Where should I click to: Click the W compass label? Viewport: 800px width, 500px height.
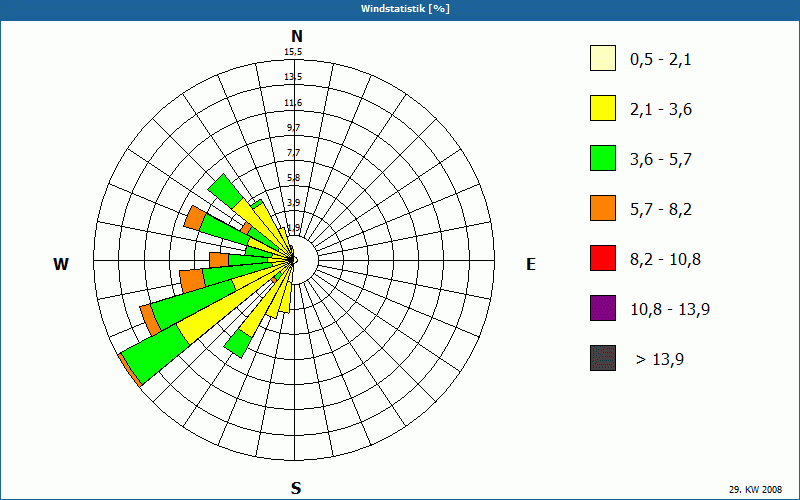pos(61,264)
